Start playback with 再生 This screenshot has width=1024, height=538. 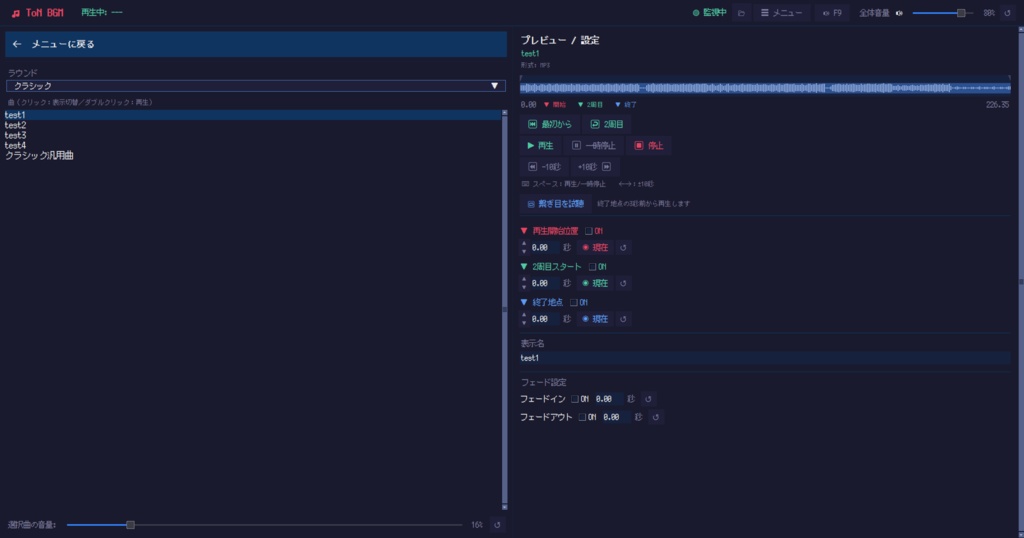coord(540,146)
